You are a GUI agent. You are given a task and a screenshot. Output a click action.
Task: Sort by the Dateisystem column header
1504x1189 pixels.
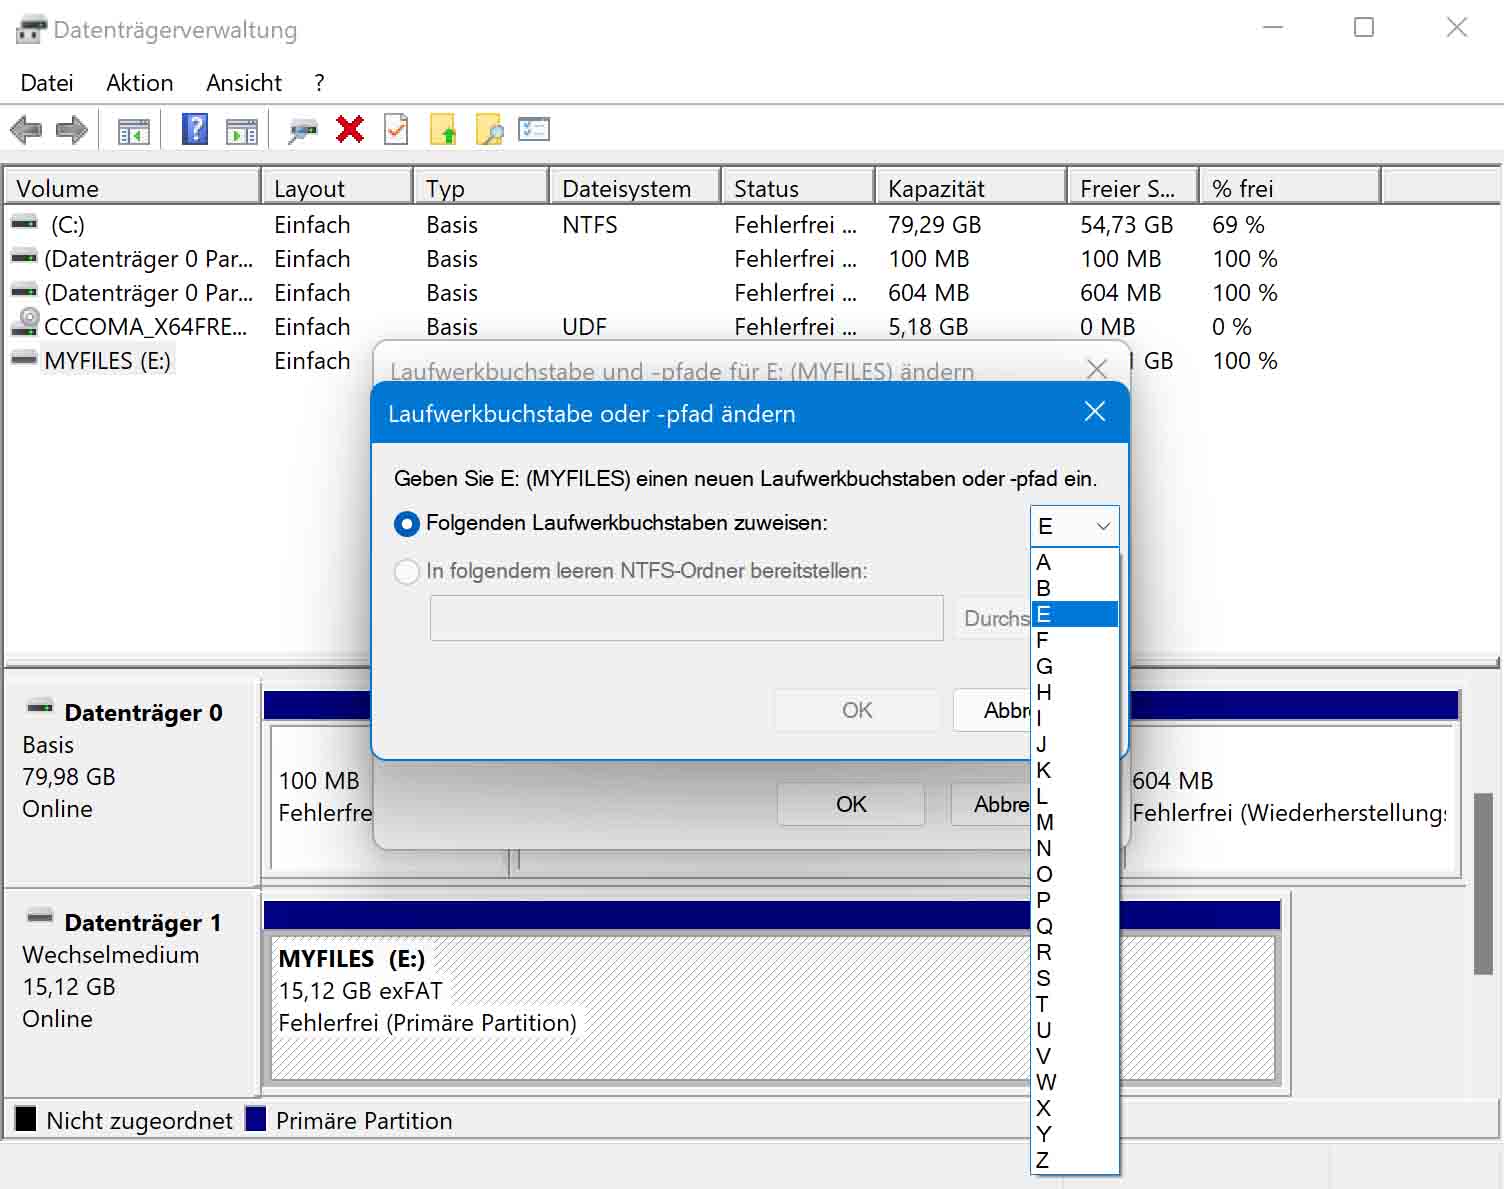(x=635, y=188)
